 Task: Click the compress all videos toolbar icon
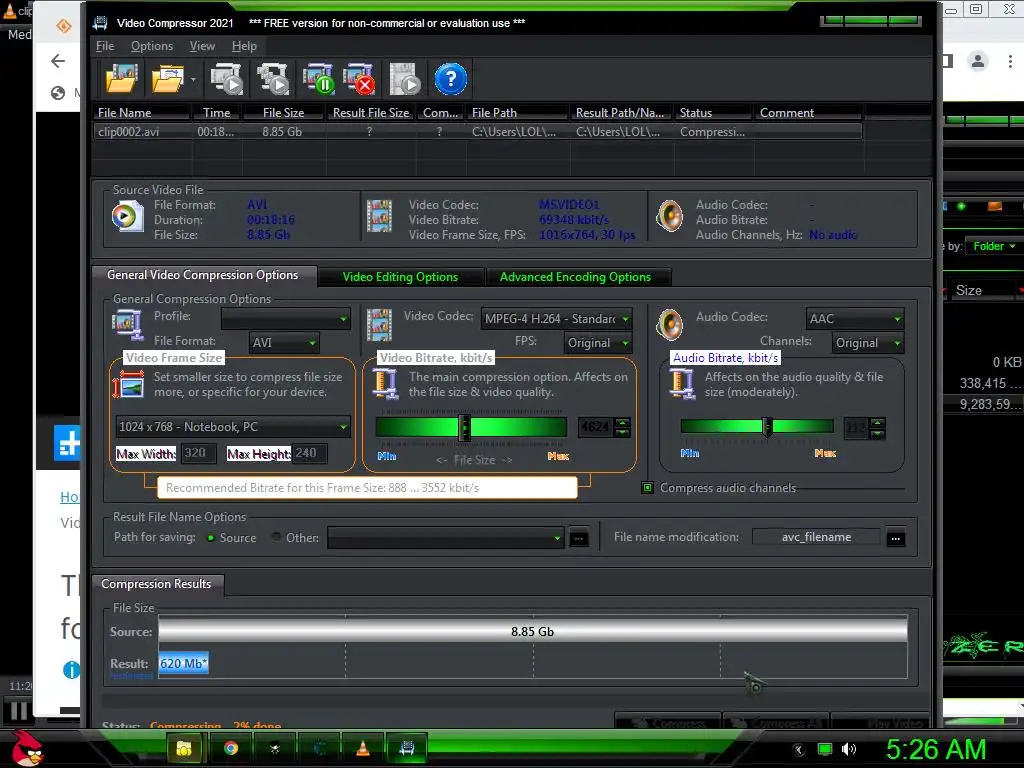point(273,79)
